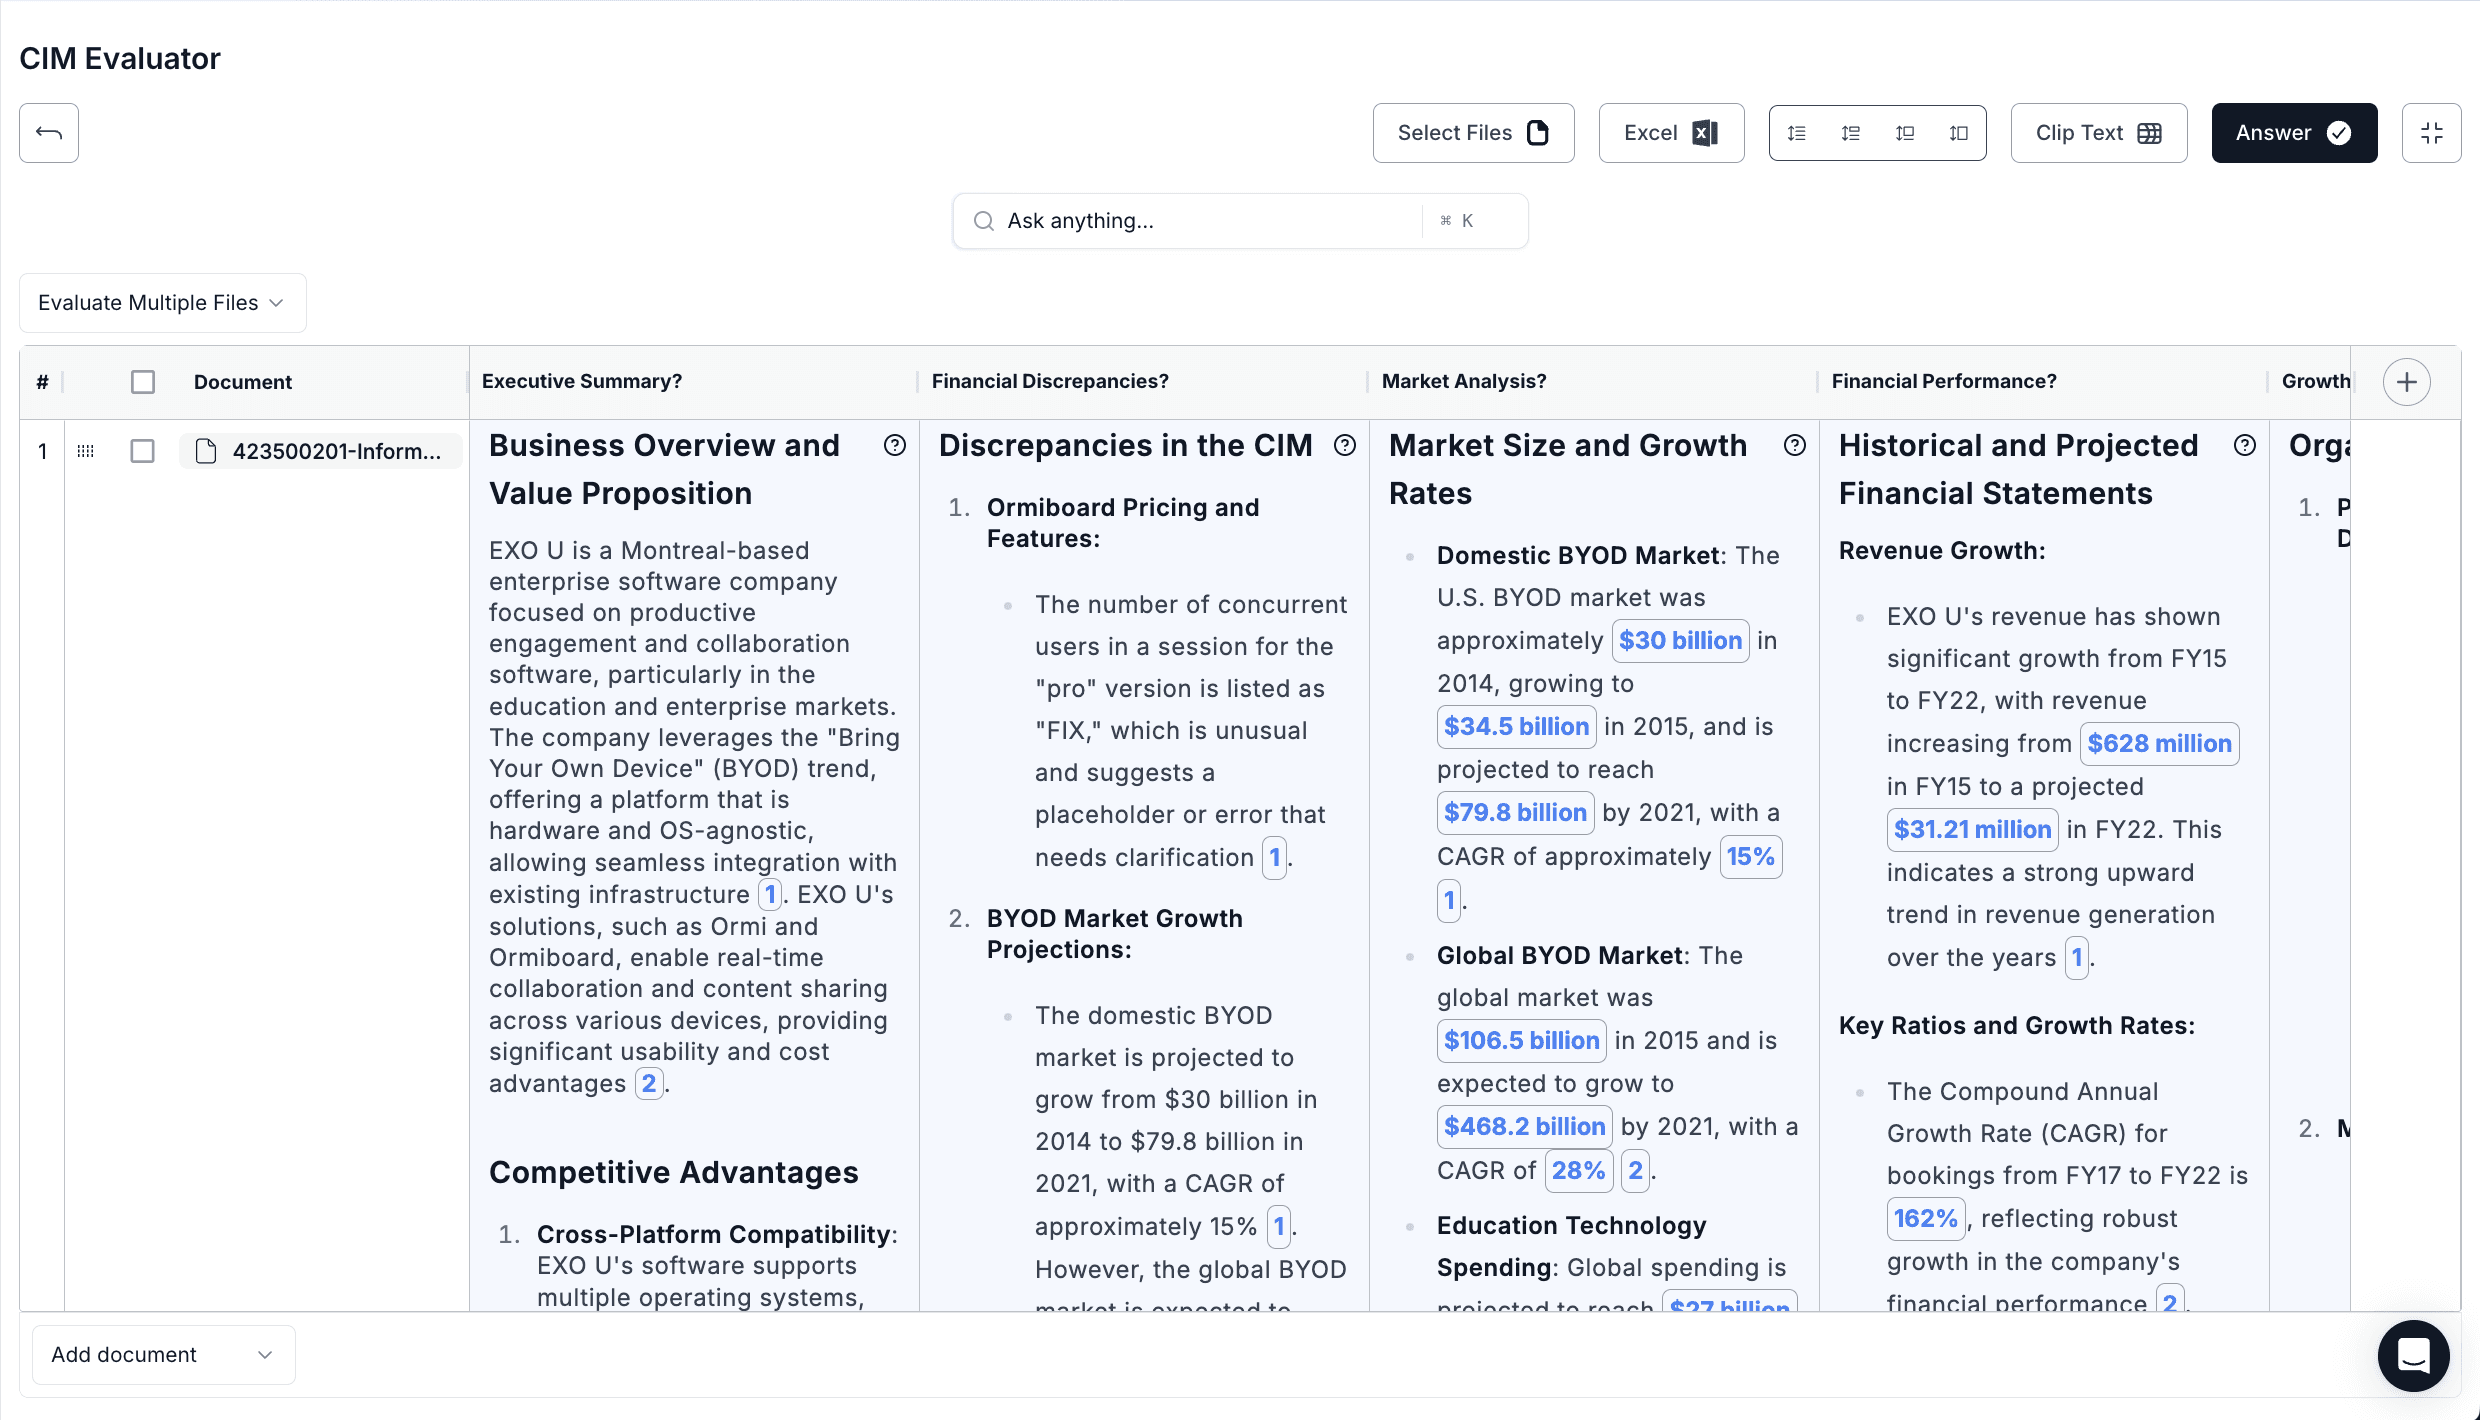Set the medium row height

1905,133
